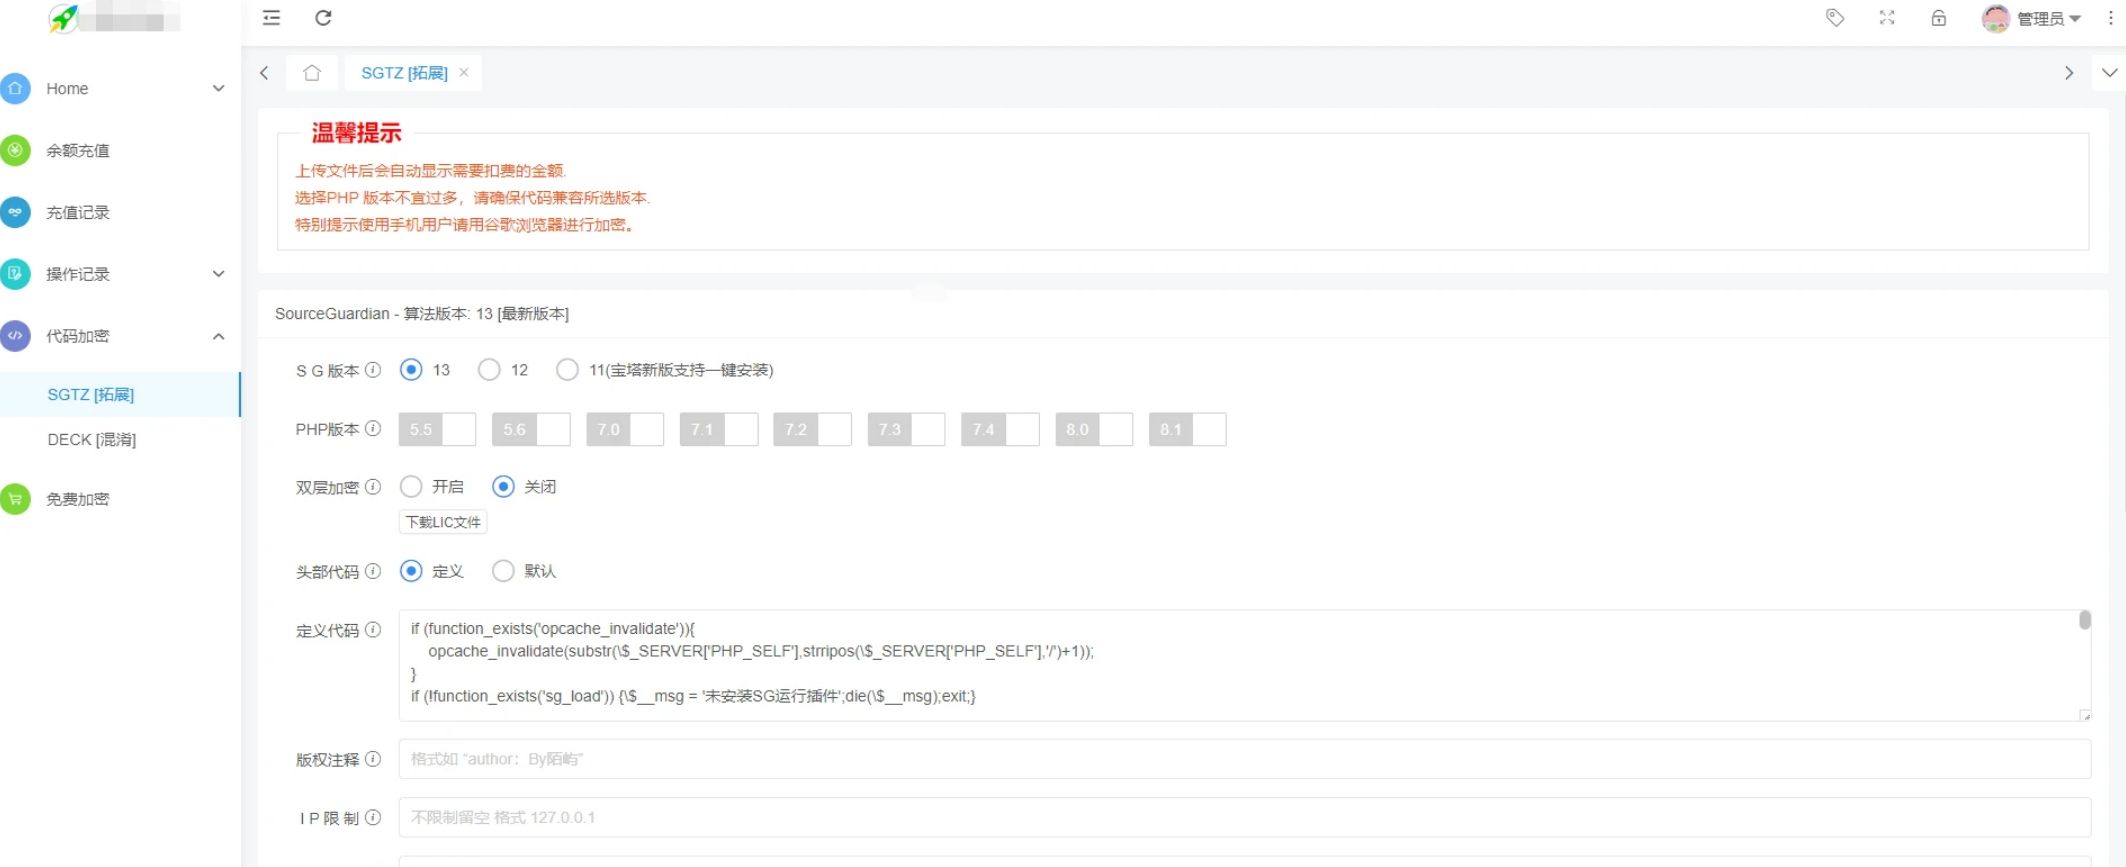This screenshot has width=2126, height=867.
Task: Click info icon beside 双层加密
Action: (x=373, y=487)
